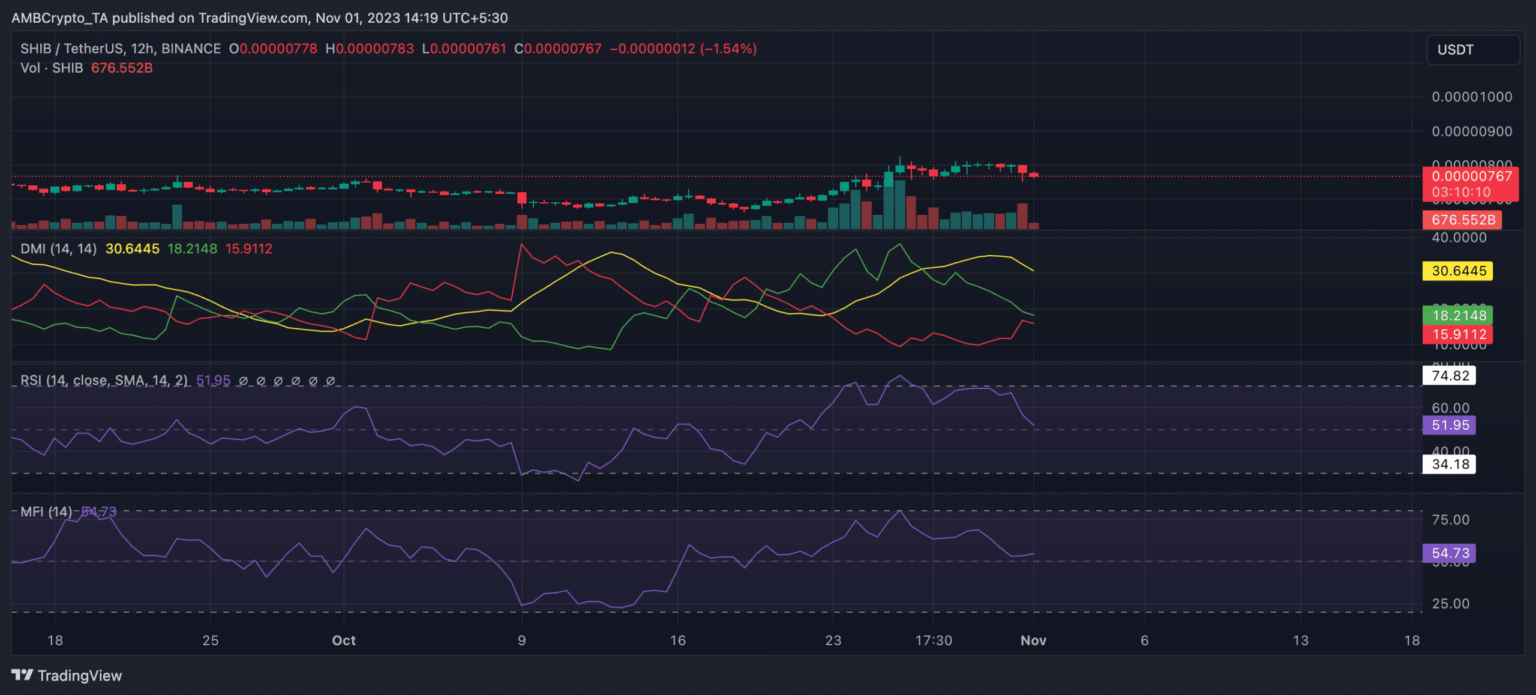Click the green +DI tag 18.2148

click(x=1458, y=315)
